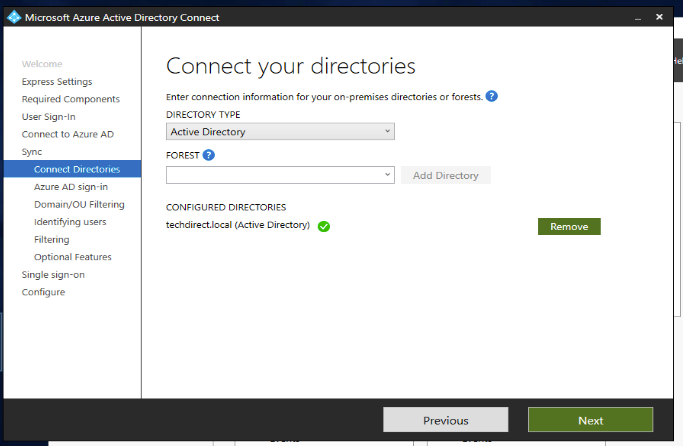Image resolution: width=683 pixels, height=446 pixels.
Task: Remove the techdirect.local directory
Action: [569, 226]
